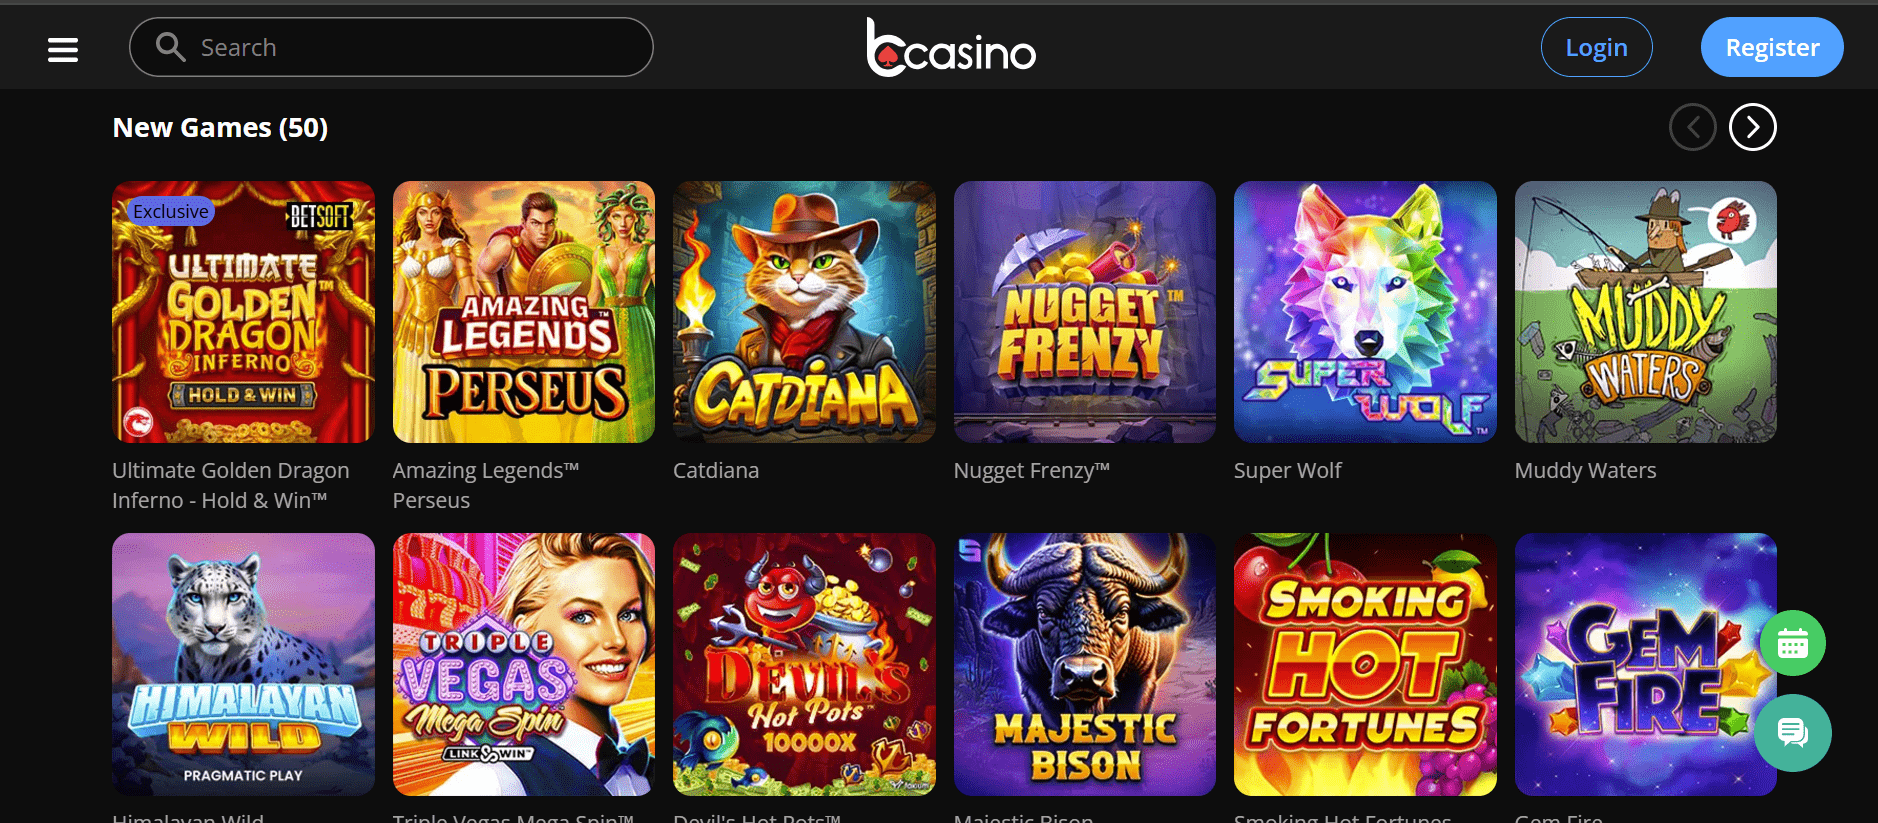Open the Amazing Legends Perseus game thumbnail
1878x823 pixels.
(524, 312)
